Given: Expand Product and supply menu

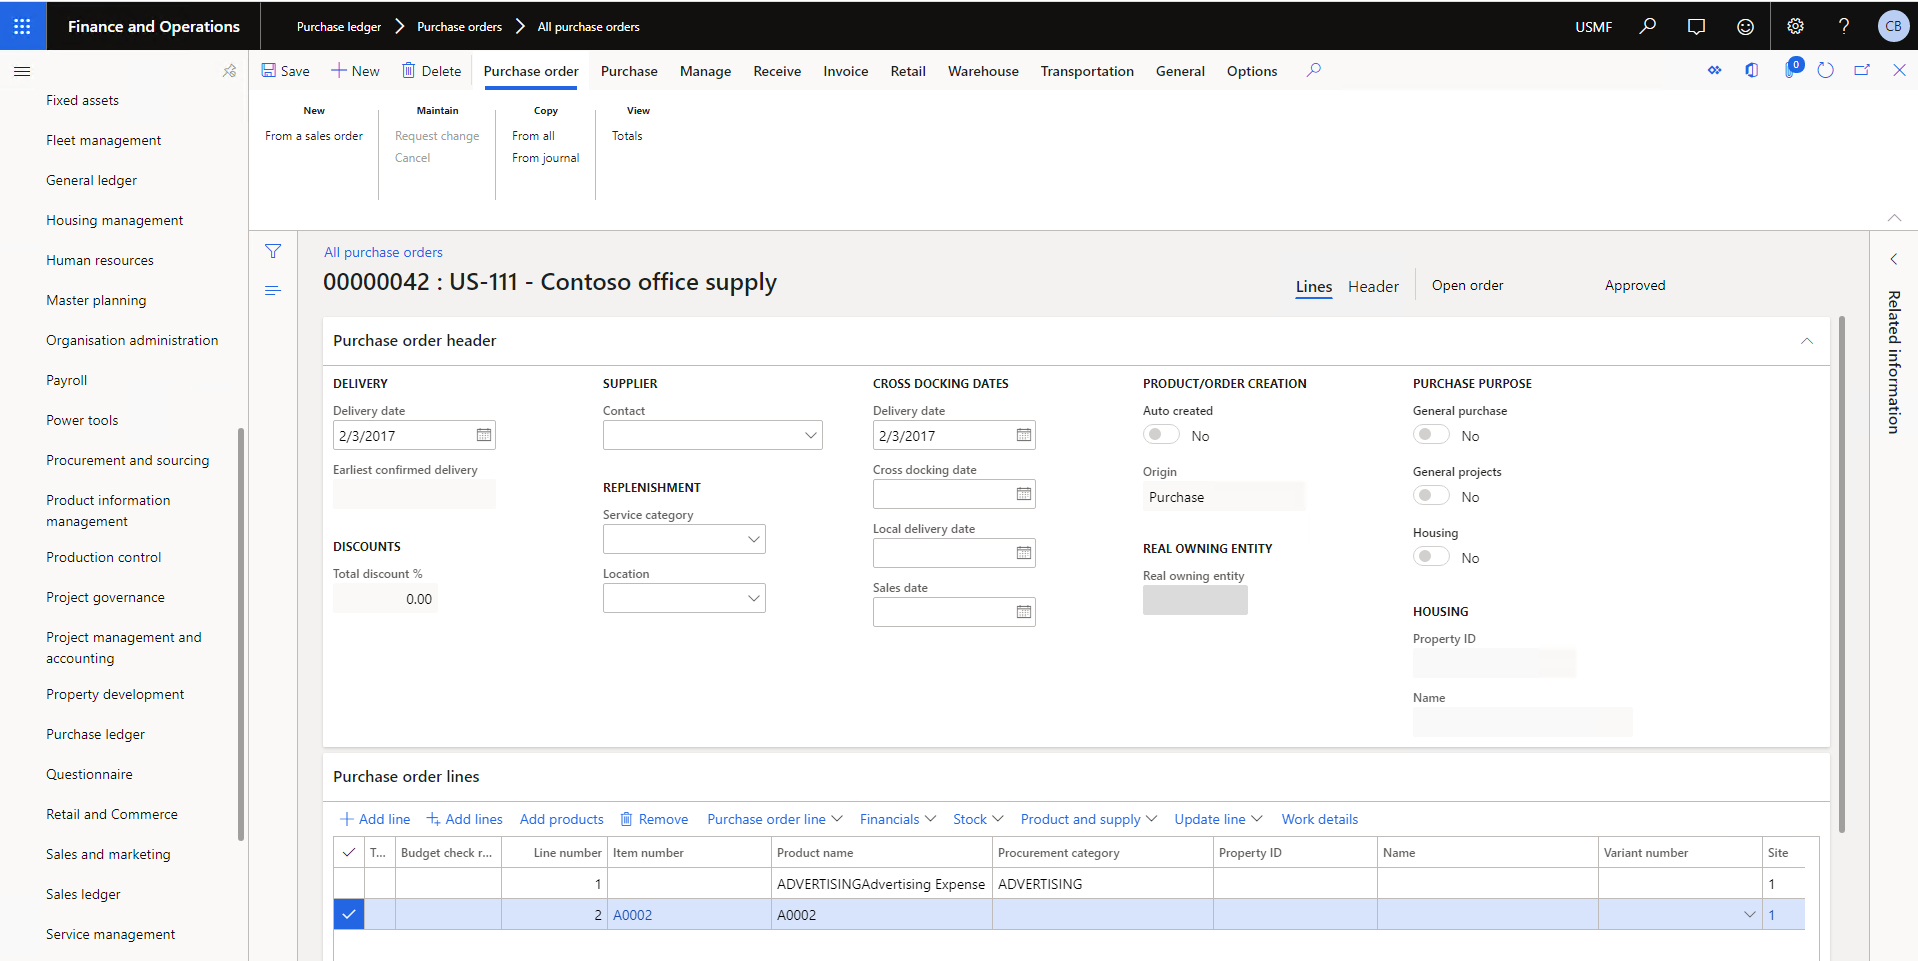Looking at the screenshot, I should click(x=1089, y=819).
